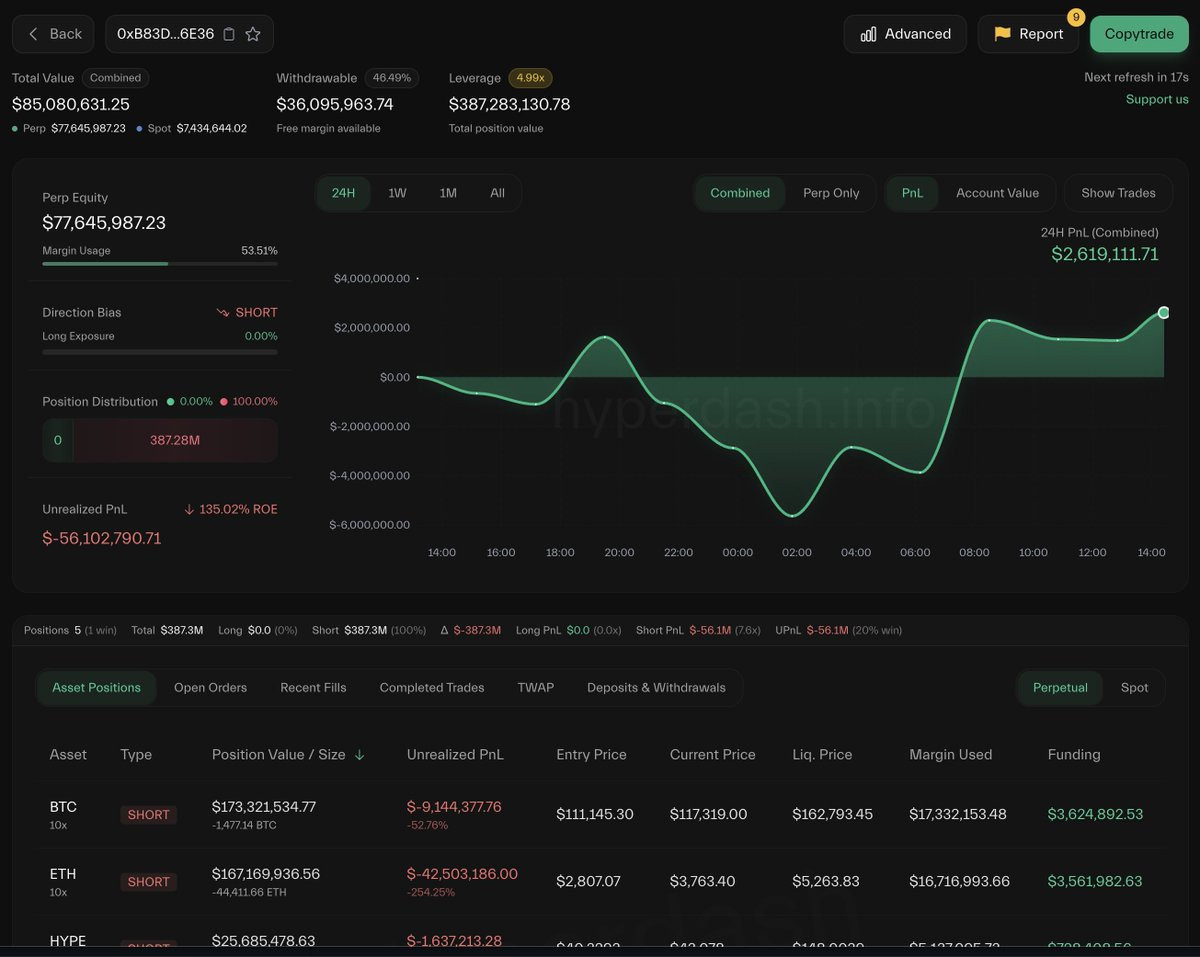Click the 46.49% withdrawable badge
1200x957 pixels.
click(x=392, y=77)
